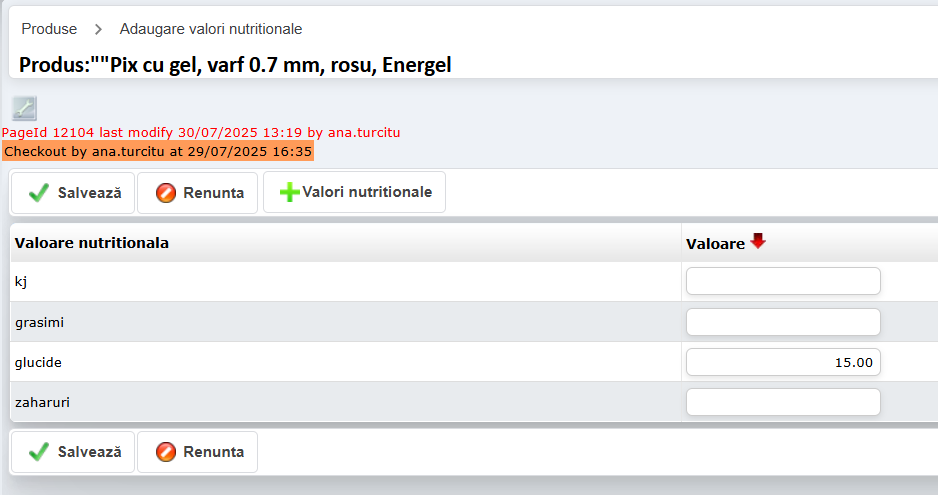Image resolution: width=938 pixels, height=495 pixels.
Task: Click green checkmark on bottom Salvează button
Action: click(39, 452)
